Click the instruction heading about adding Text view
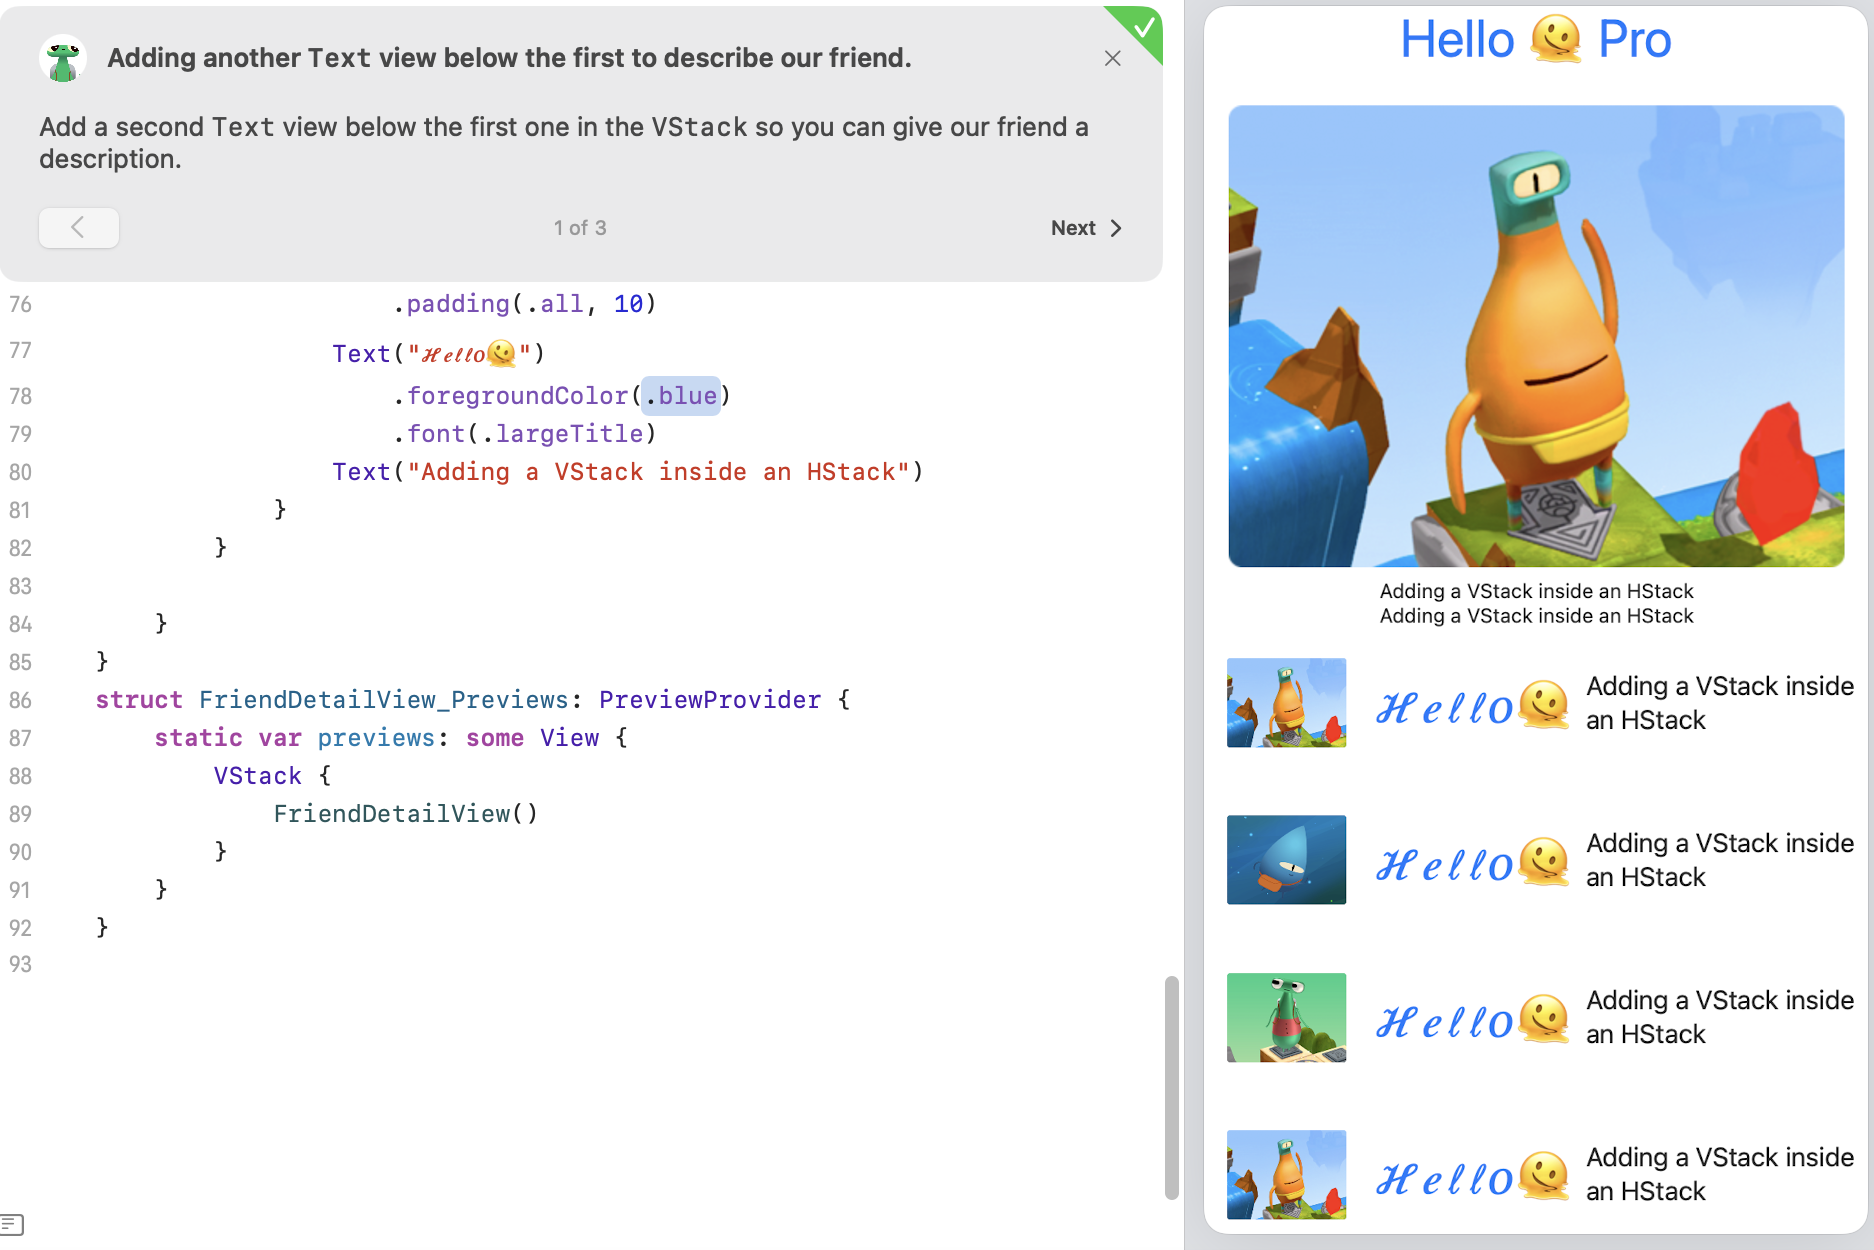Image resolution: width=1874 pixels, height=1250 pixels. pyautogui.click(x=509, y=58)
